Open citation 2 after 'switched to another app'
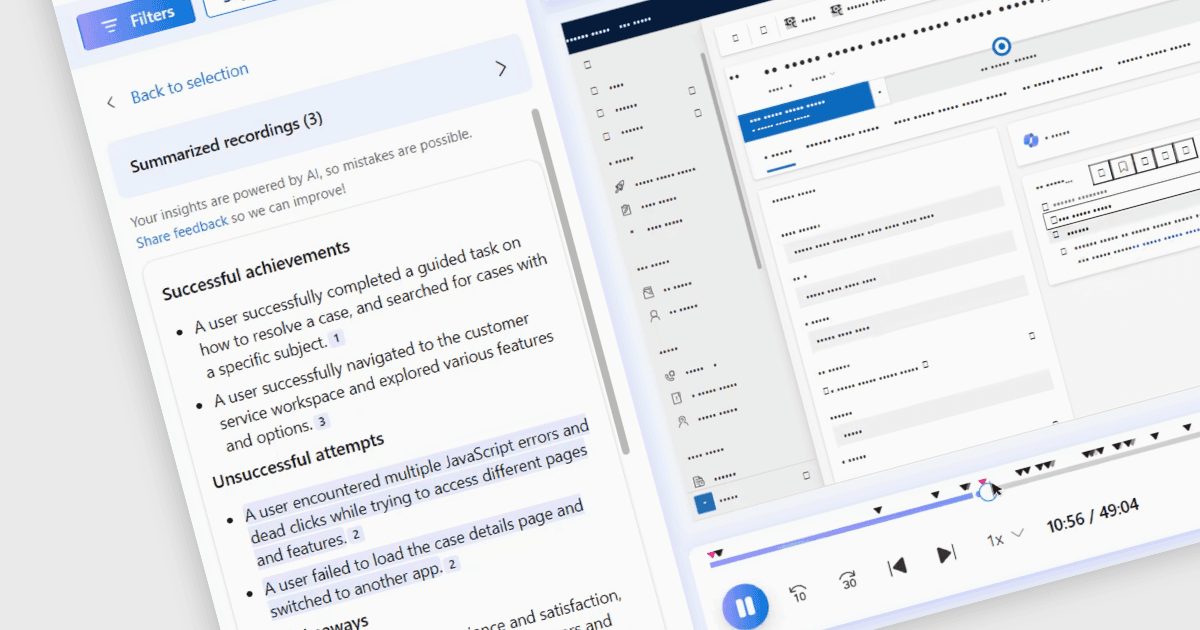Viewport: 1200px width, 630px height. tap(451, 564)
